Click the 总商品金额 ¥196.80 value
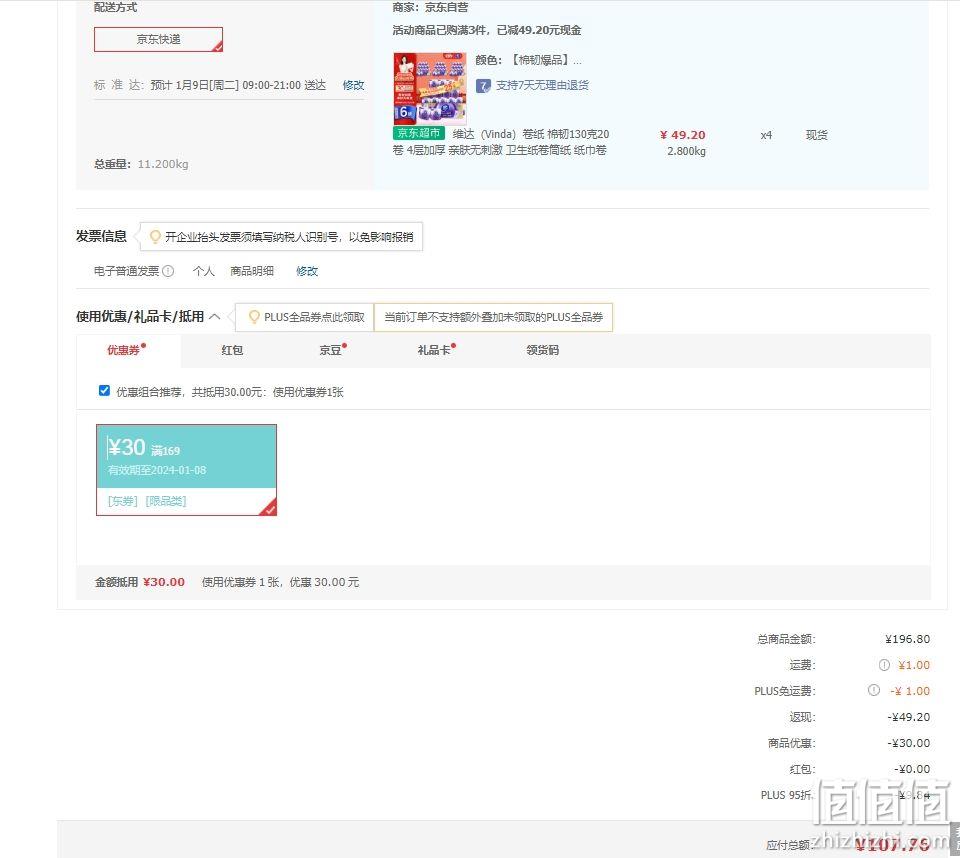Viewport: 960px width, 858px height. [x=907, y=639]
